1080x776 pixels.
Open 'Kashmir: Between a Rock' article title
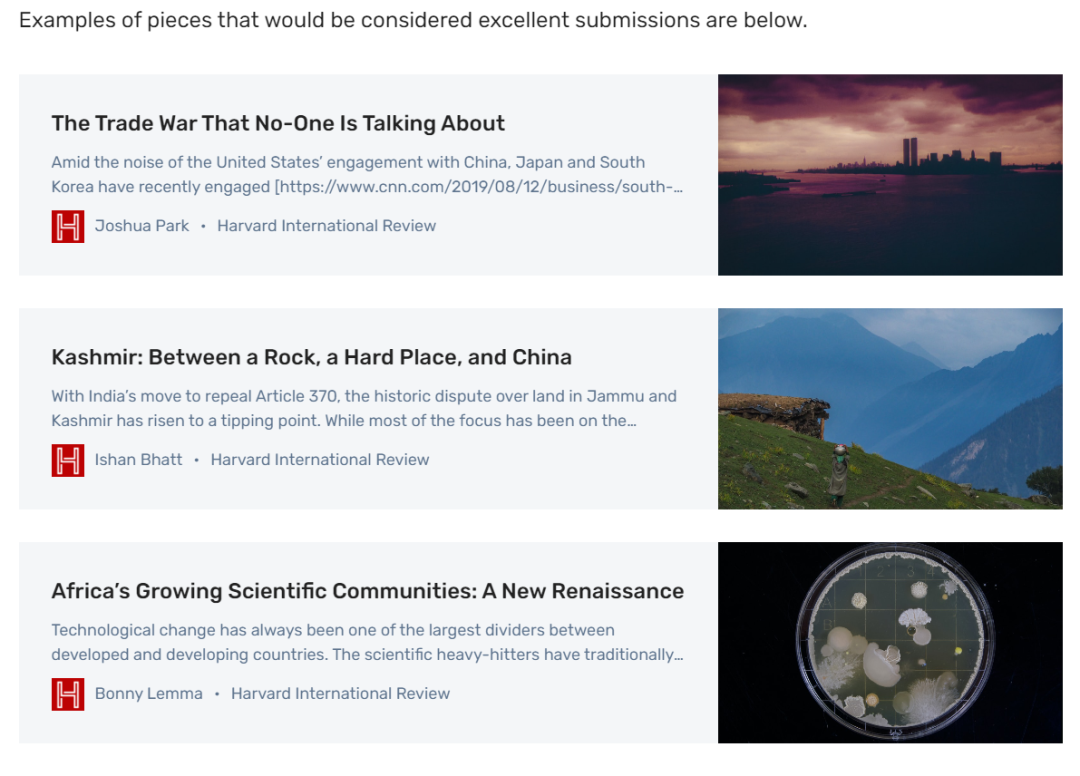coord(311,358)
